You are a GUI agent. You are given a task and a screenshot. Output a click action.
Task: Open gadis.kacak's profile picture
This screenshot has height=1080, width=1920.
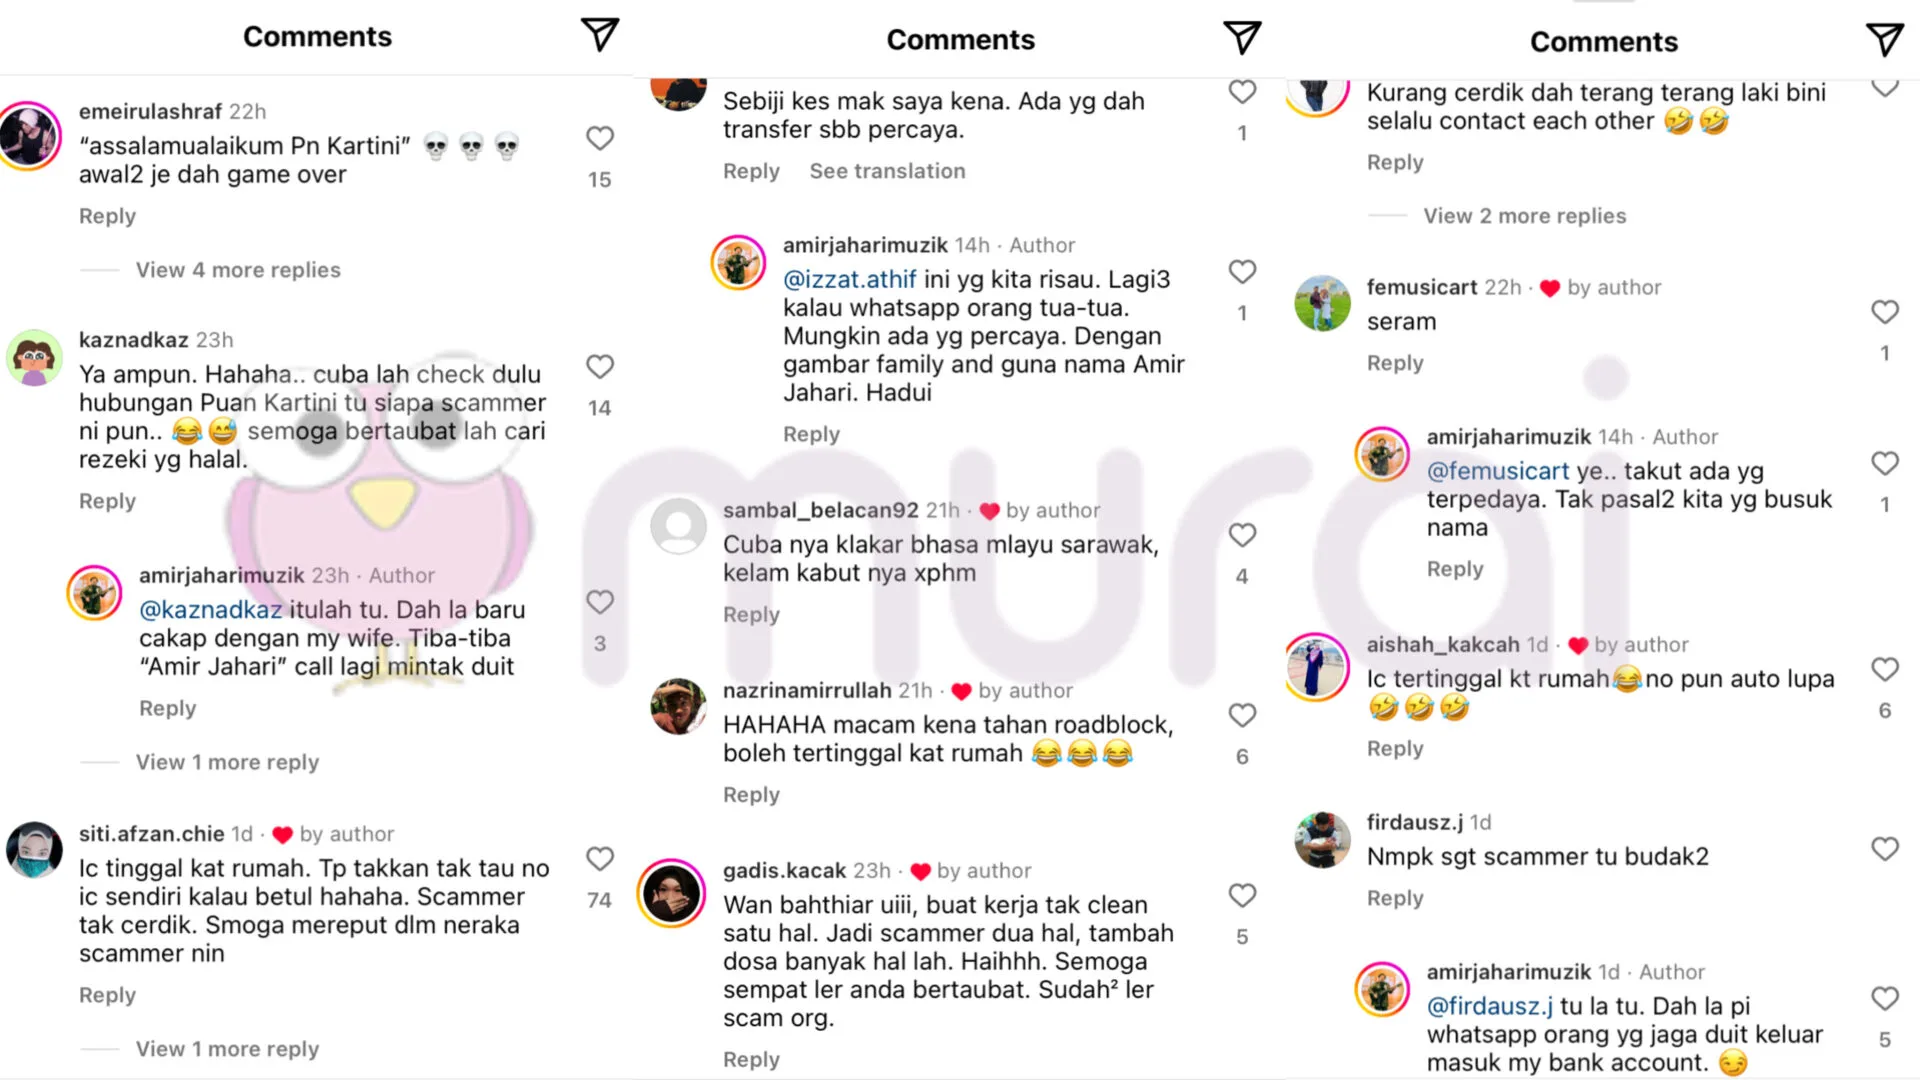pos(672,893)
